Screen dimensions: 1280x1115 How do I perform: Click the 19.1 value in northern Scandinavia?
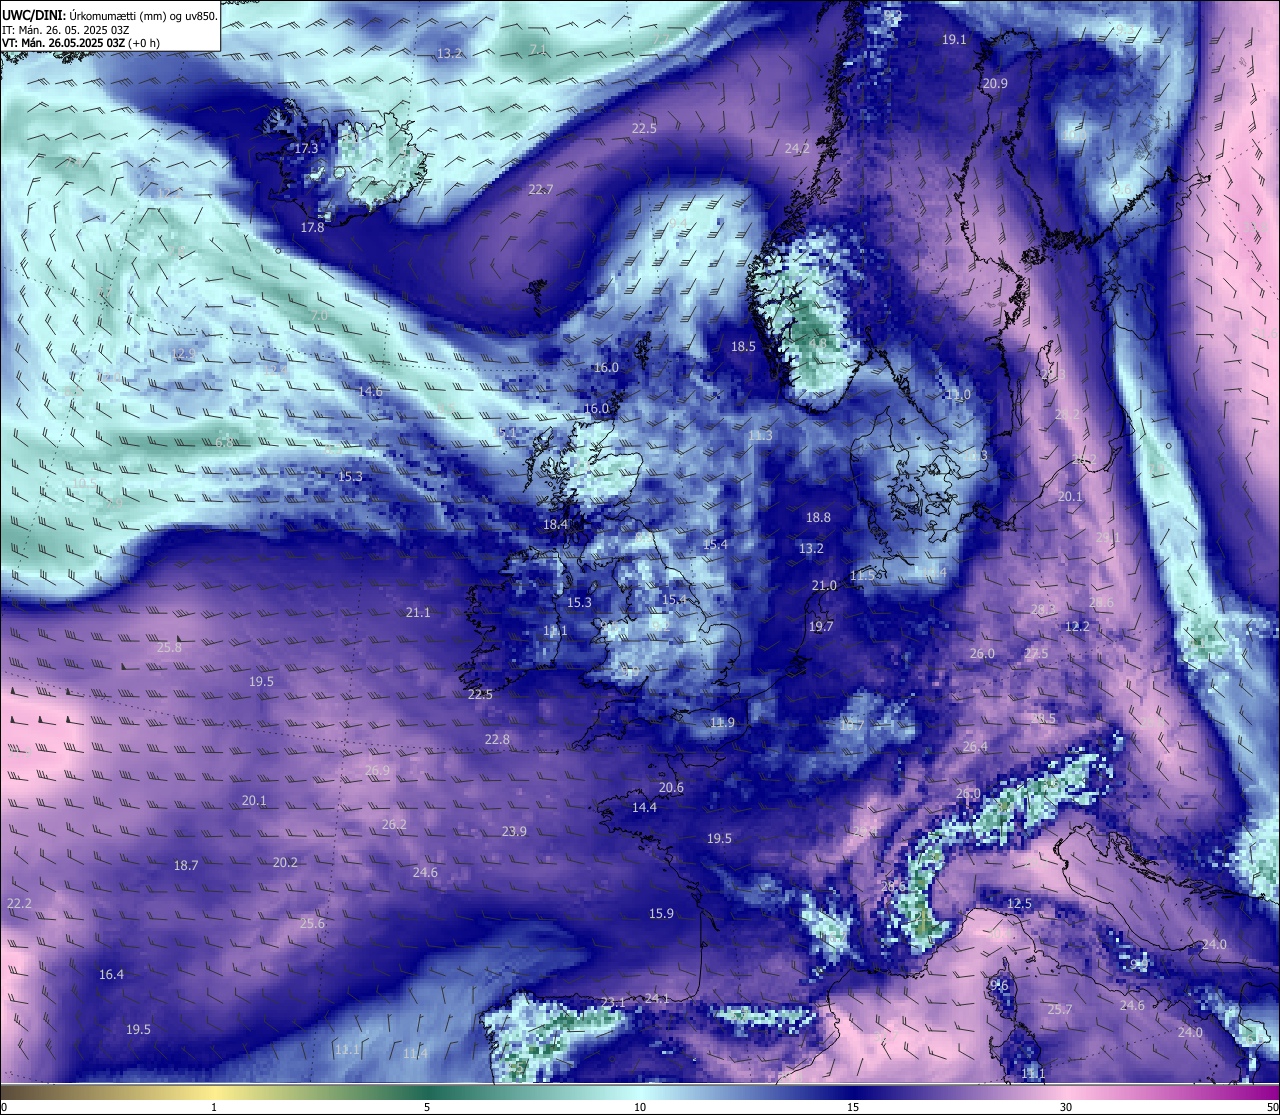coord(954,40)
